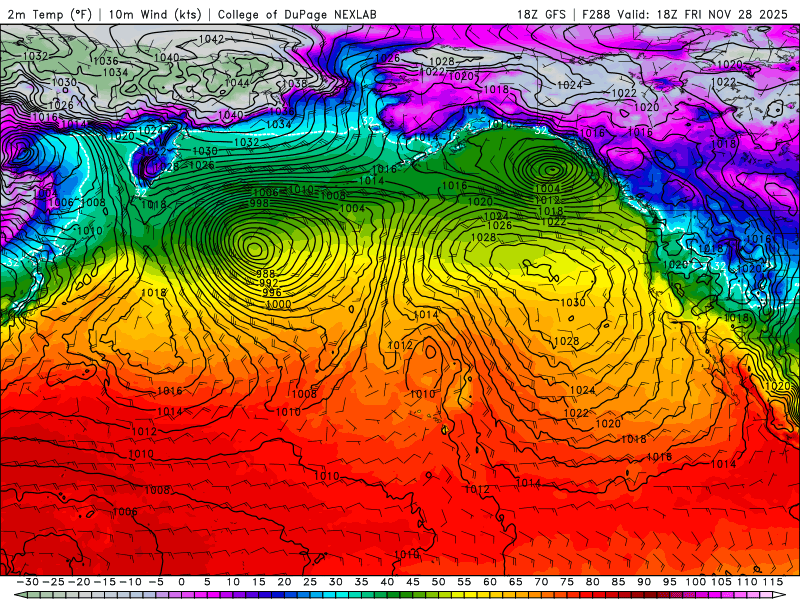This screenshot has width=800, height=600.
Task: Click the 90 label on temperature scale
Action: pos(644,582)
